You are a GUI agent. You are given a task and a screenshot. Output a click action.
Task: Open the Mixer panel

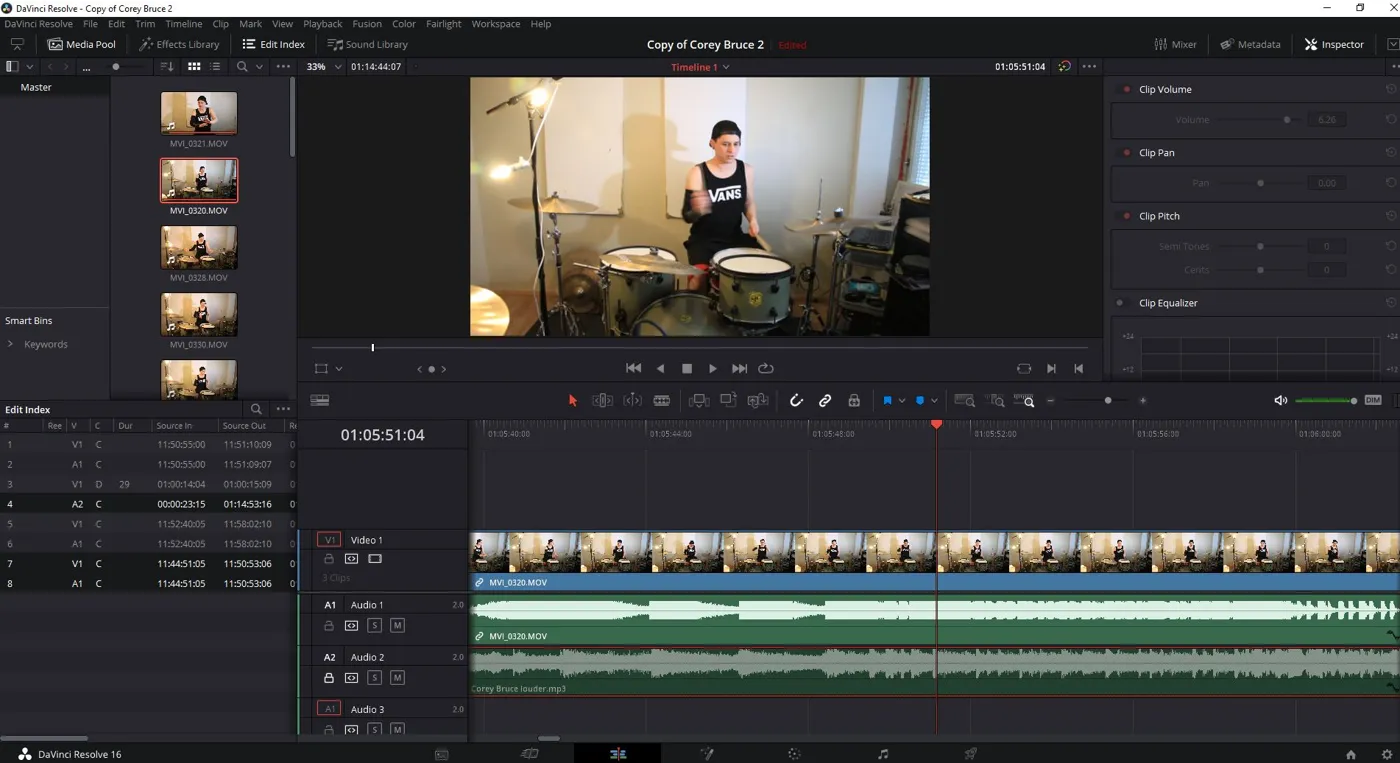[x=1175, y=44]
